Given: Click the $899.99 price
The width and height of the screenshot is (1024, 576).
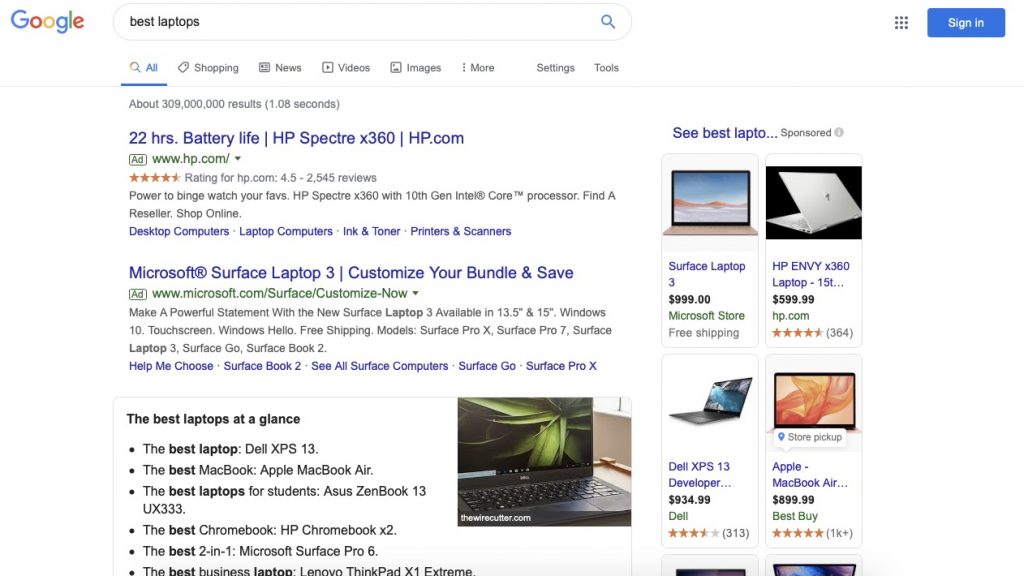Looking at the screenshot, I should click(x=793, y=500).
